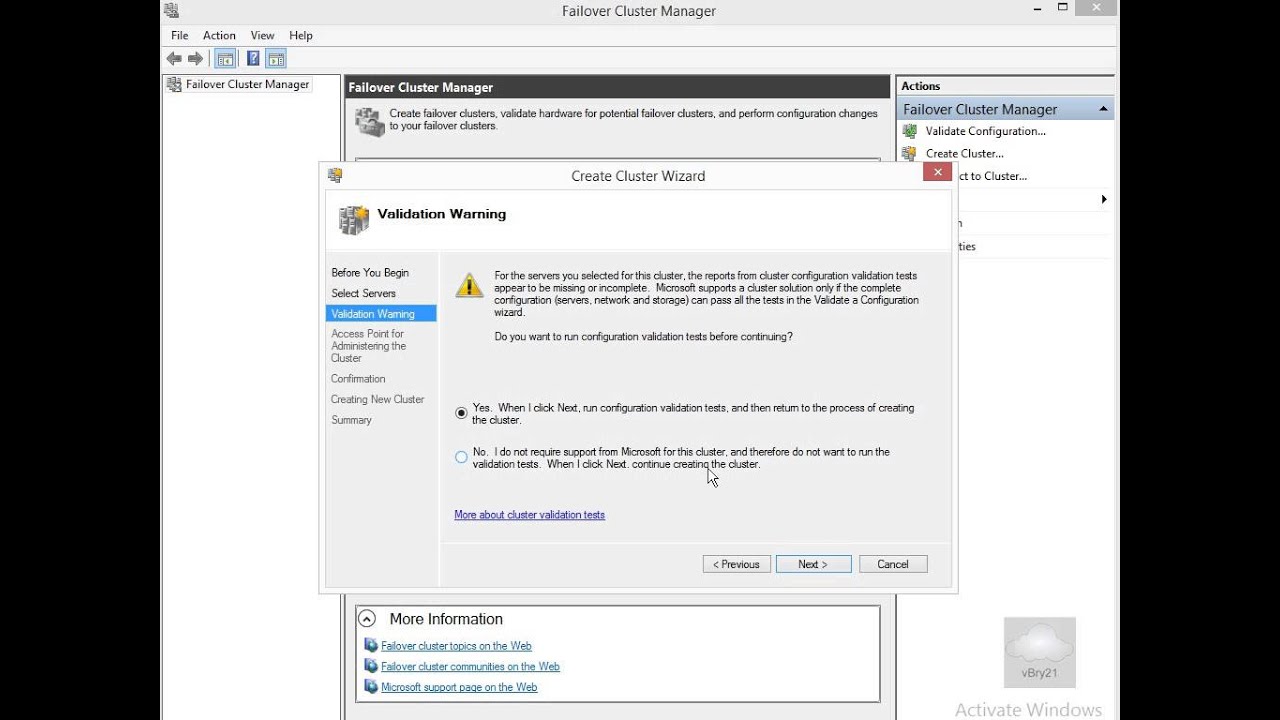Open Failover cluster communities on the Web

pos(470,666)
